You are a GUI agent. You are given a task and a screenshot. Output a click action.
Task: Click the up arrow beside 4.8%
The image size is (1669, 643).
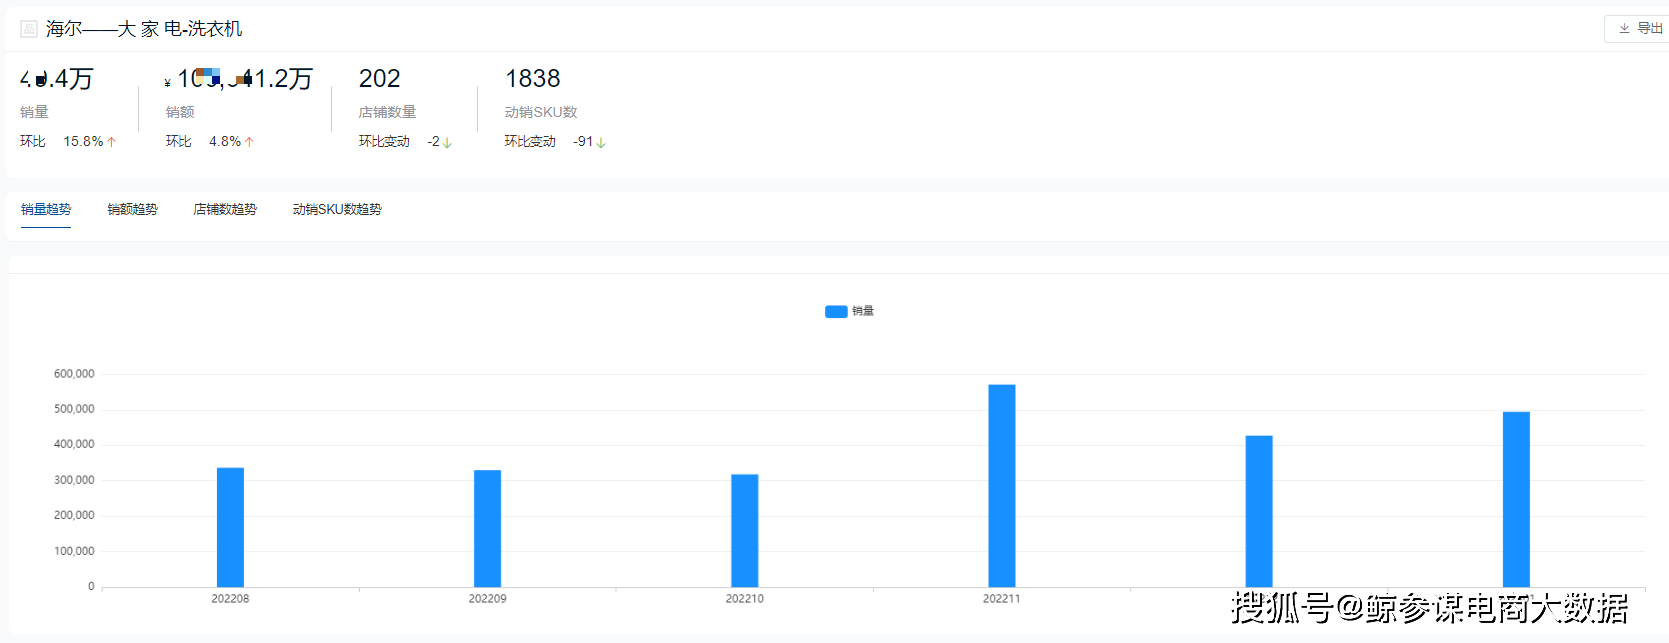[249, 142]
